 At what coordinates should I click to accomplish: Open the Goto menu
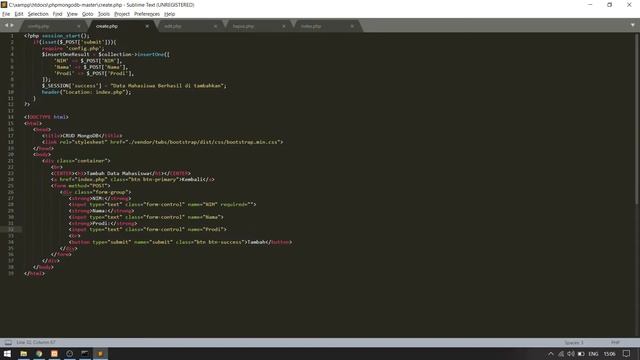tap(87, 14)
